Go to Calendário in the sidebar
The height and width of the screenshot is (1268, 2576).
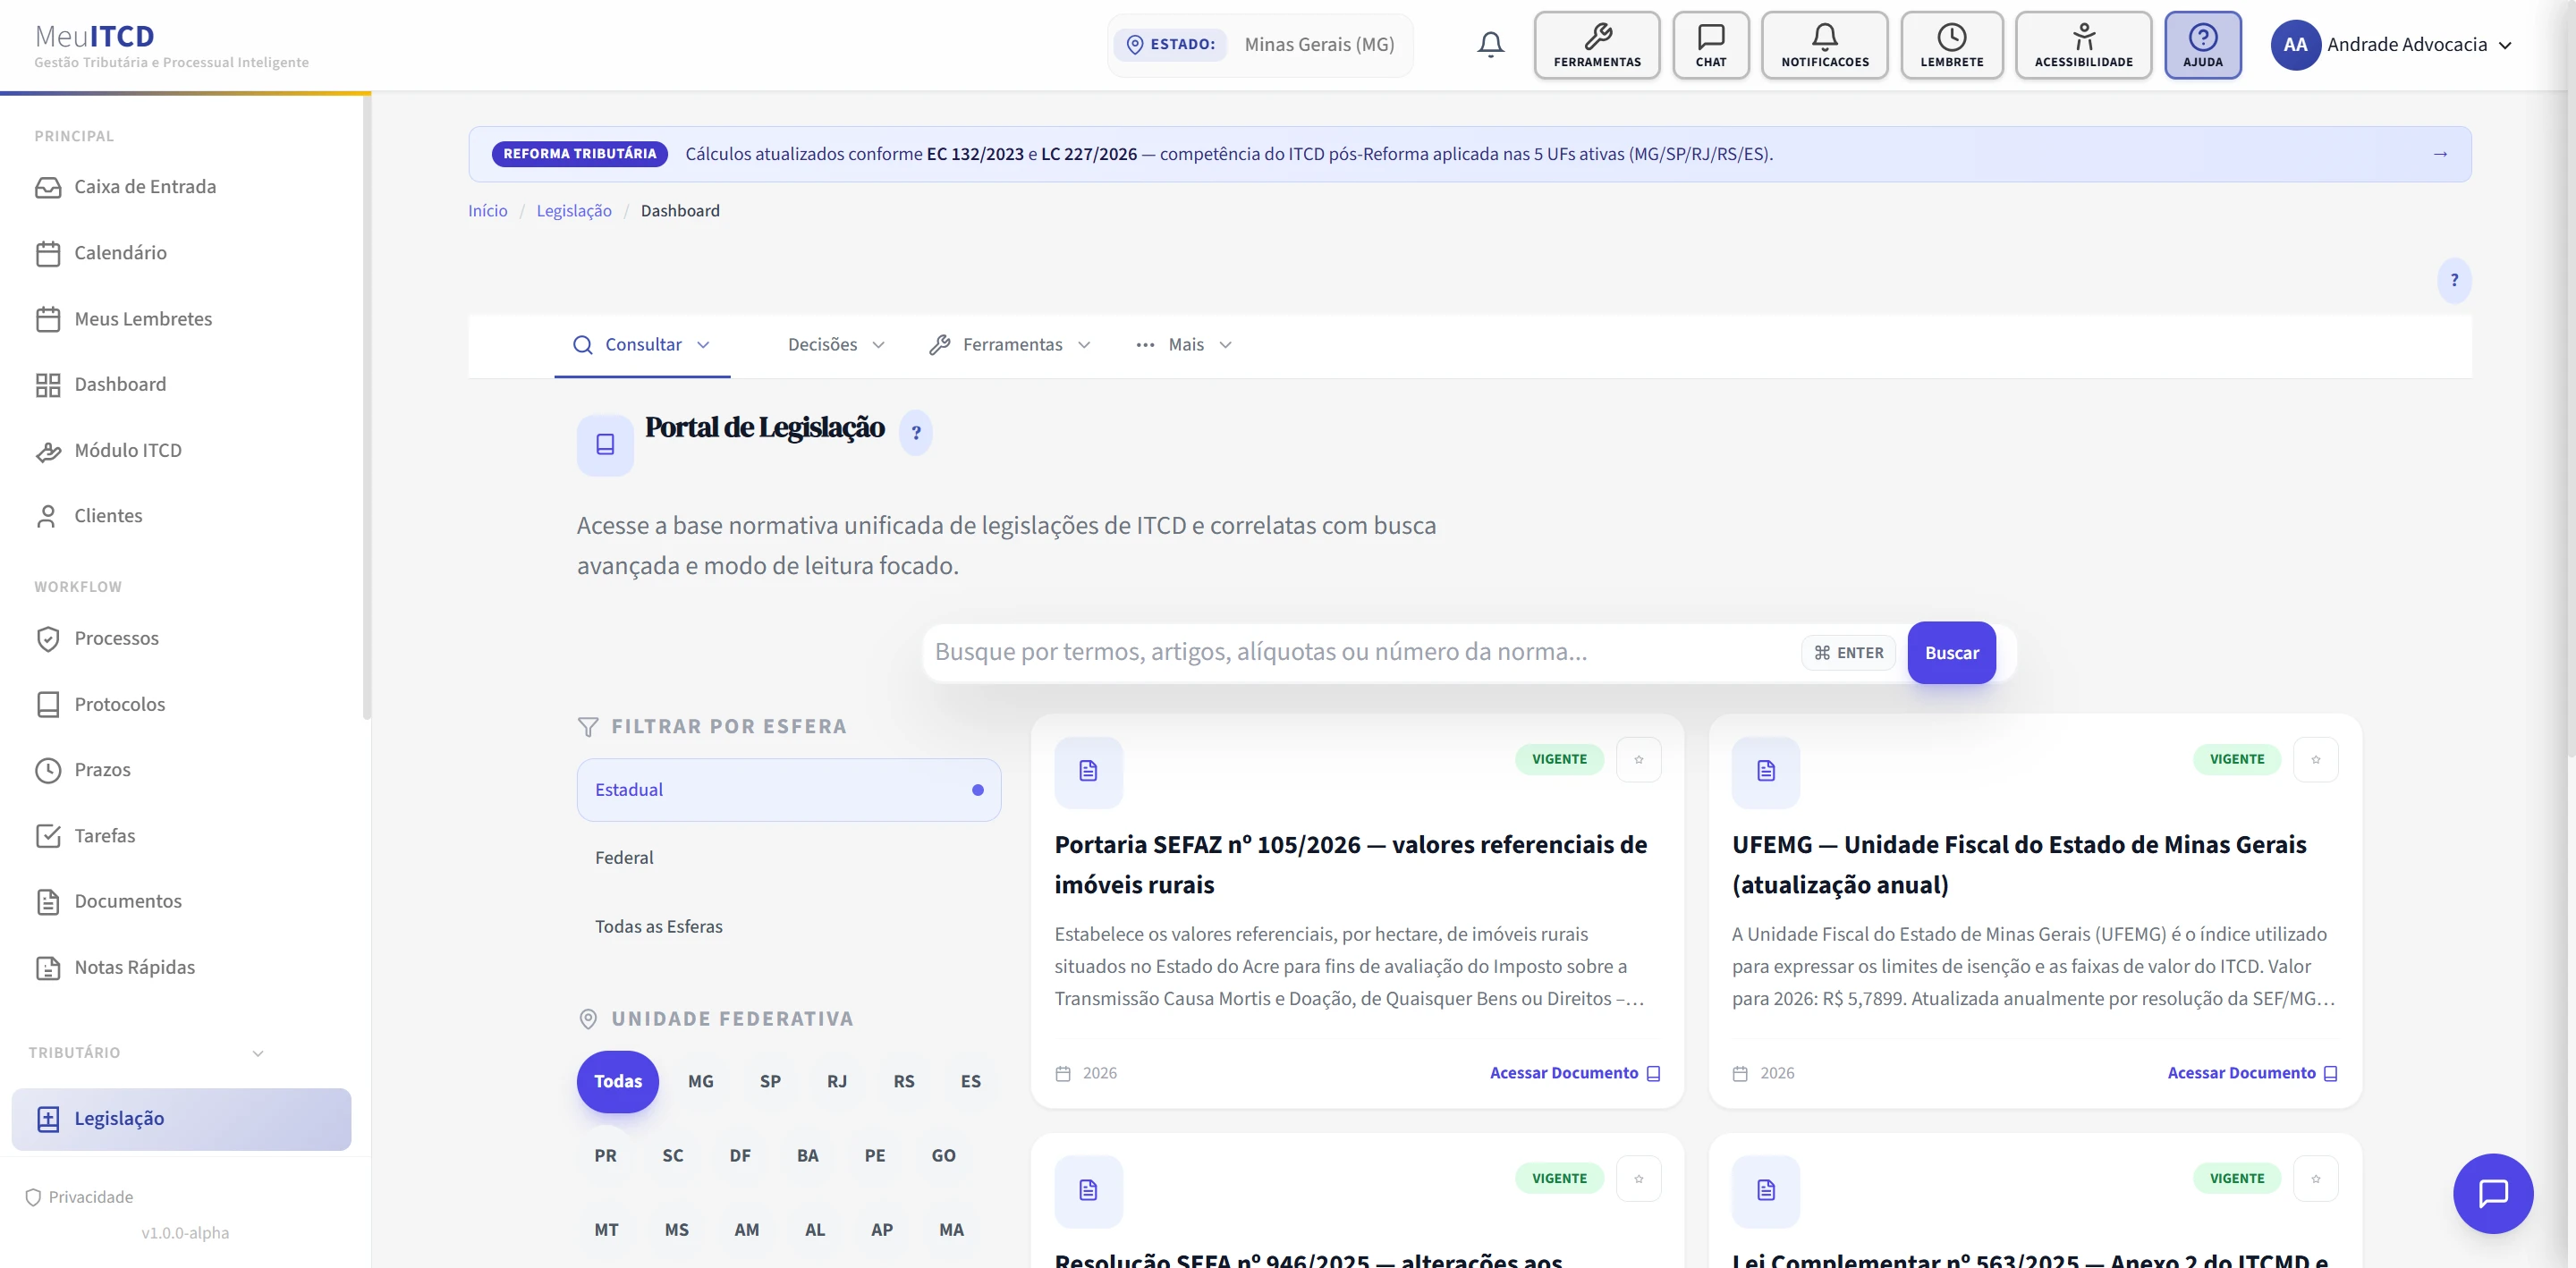182,253
